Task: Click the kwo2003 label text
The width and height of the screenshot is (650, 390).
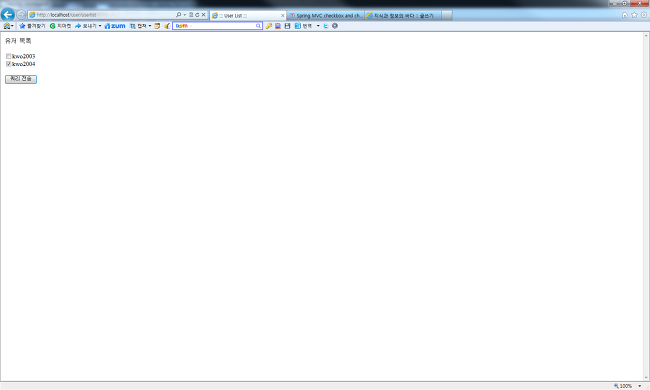Action: pyautogui.click(x=24, y=56)
